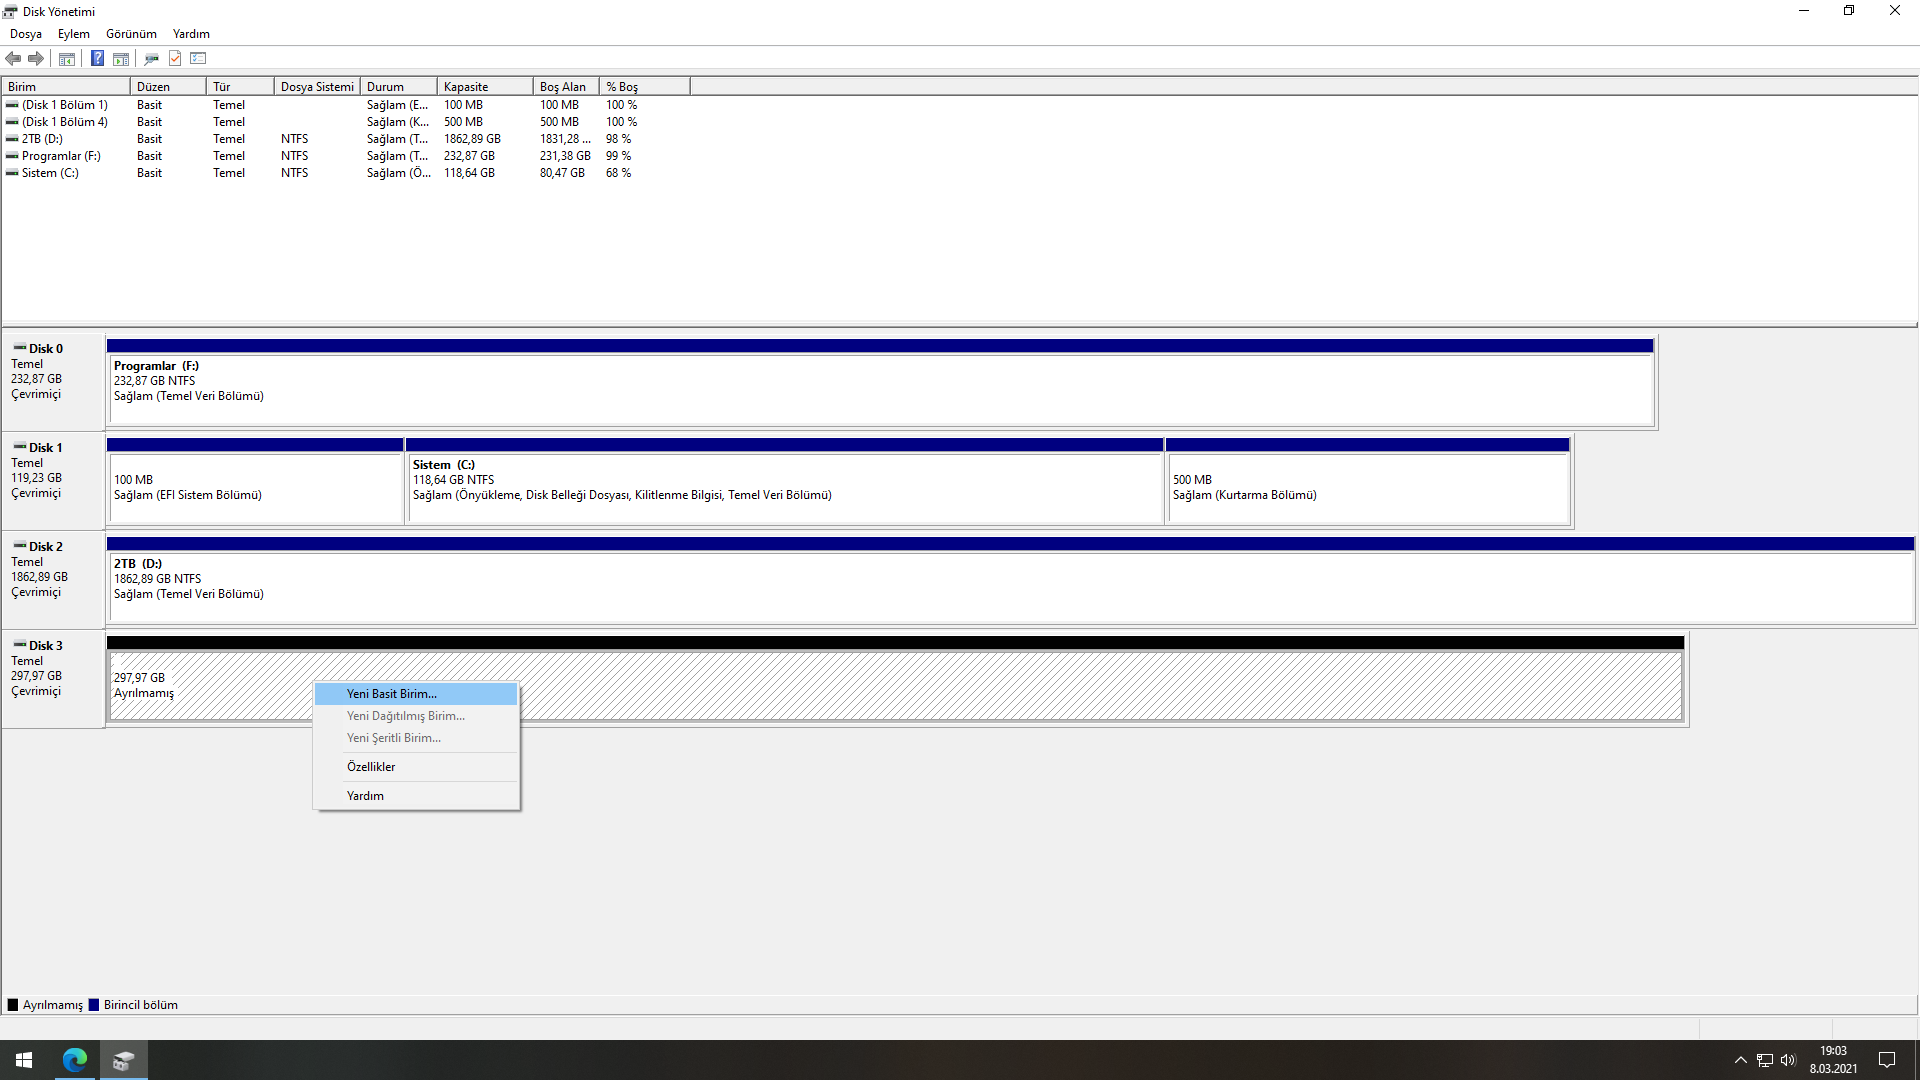Open the Eylem menu
The width and height of the screenshot is (1920, 1080).
pyautogui.click(x=73, y=34)
